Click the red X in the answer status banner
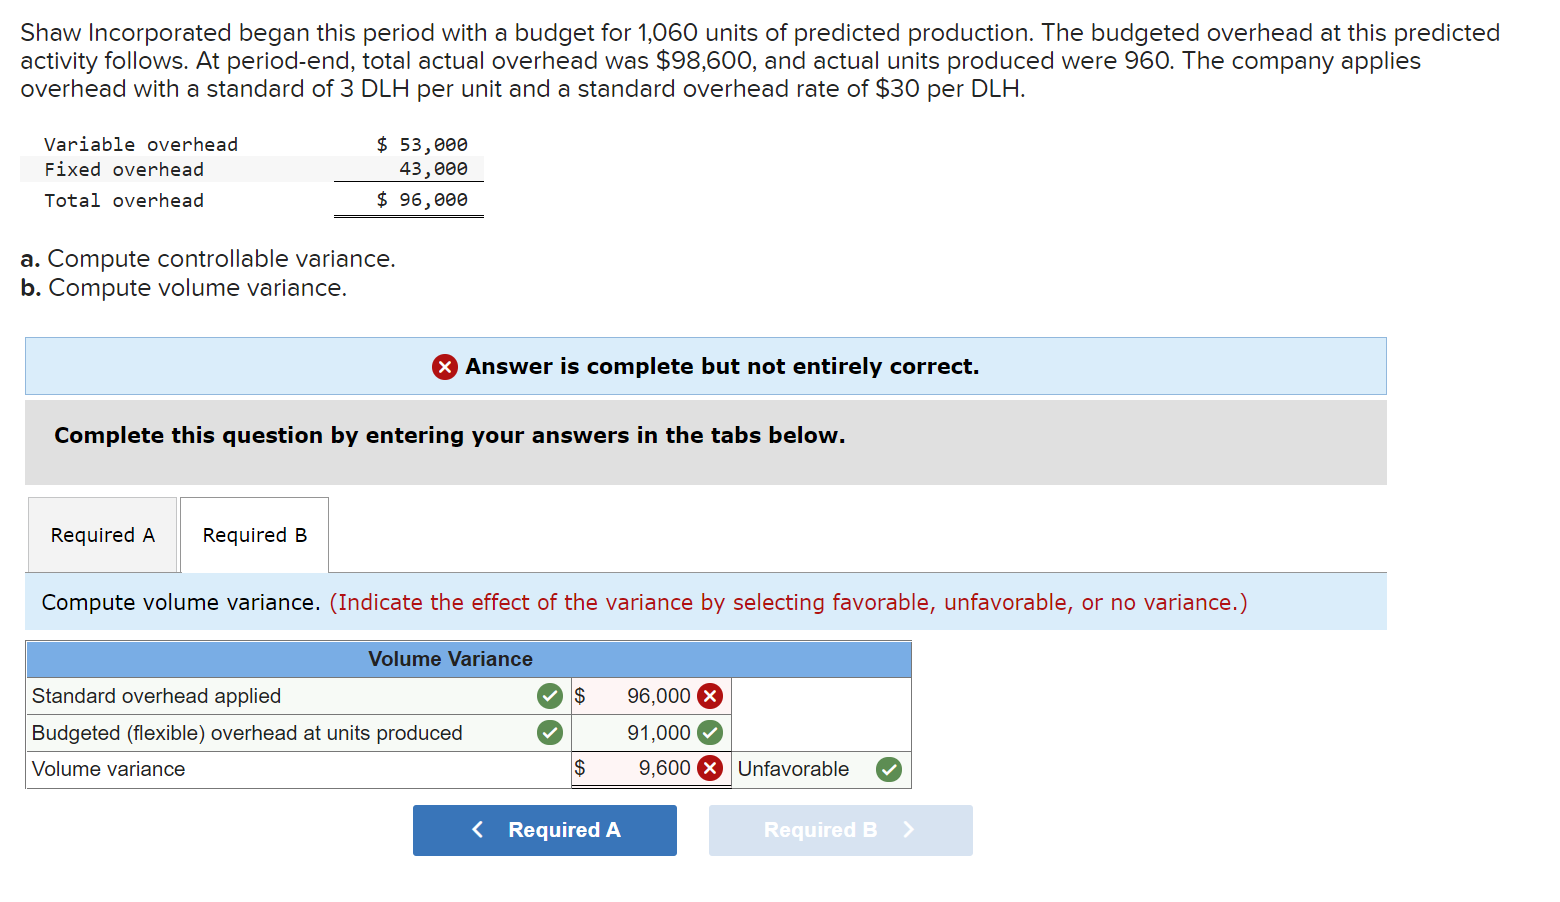Screen dimensions: 1560x902 pyautogui.click(x=444, y=366)
